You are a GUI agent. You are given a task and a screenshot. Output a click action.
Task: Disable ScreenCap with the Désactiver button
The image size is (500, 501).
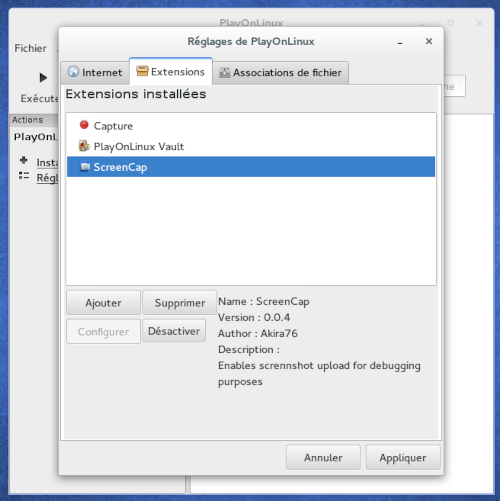(x=174, y=331)
